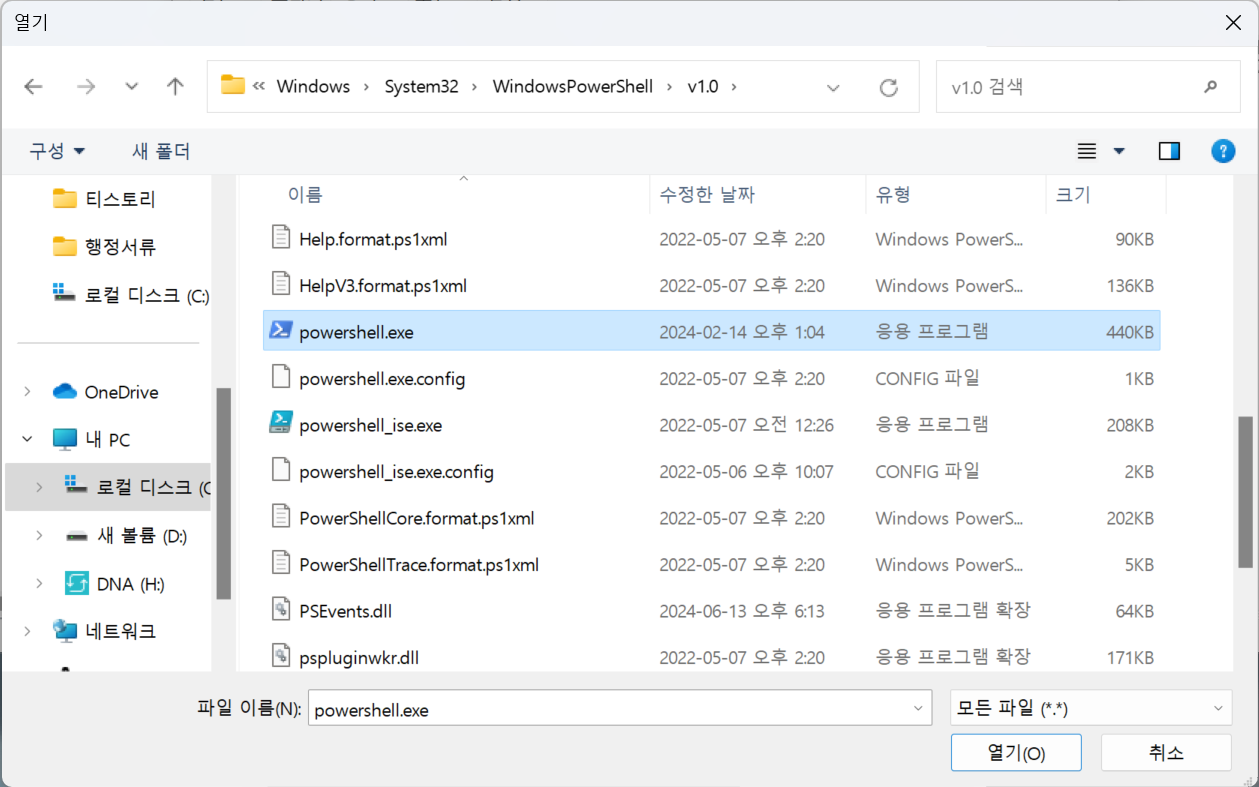1259x787 pixels.
Task: Select 새 볼륨 (D:) drive
Action: (127, 536)
